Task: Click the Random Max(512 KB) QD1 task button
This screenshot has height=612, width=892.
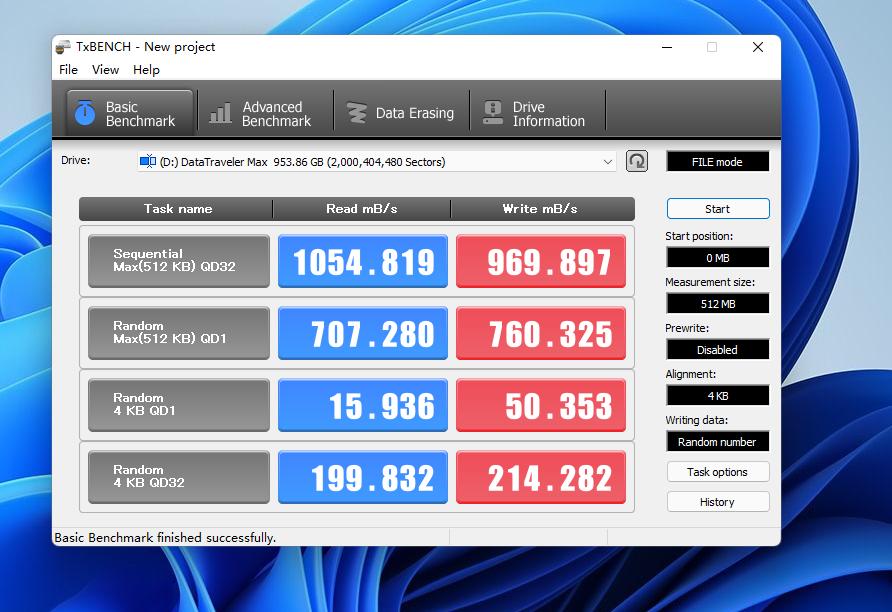Action: (x=179, y=333)
